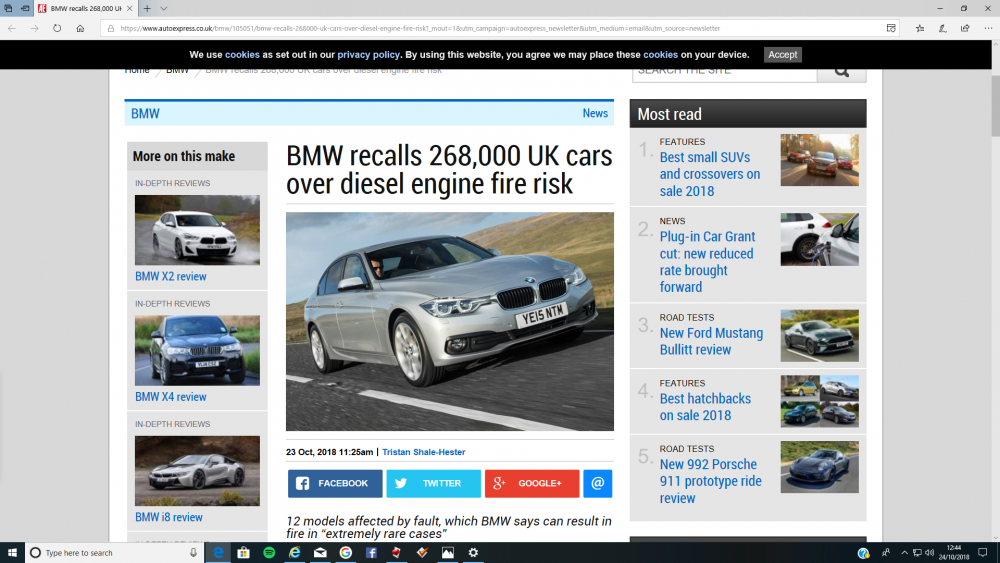The width and height of the screenshot is (1000, 563).
Task: Click the main BMW 3 Series article image
Action: click(450, 321)
